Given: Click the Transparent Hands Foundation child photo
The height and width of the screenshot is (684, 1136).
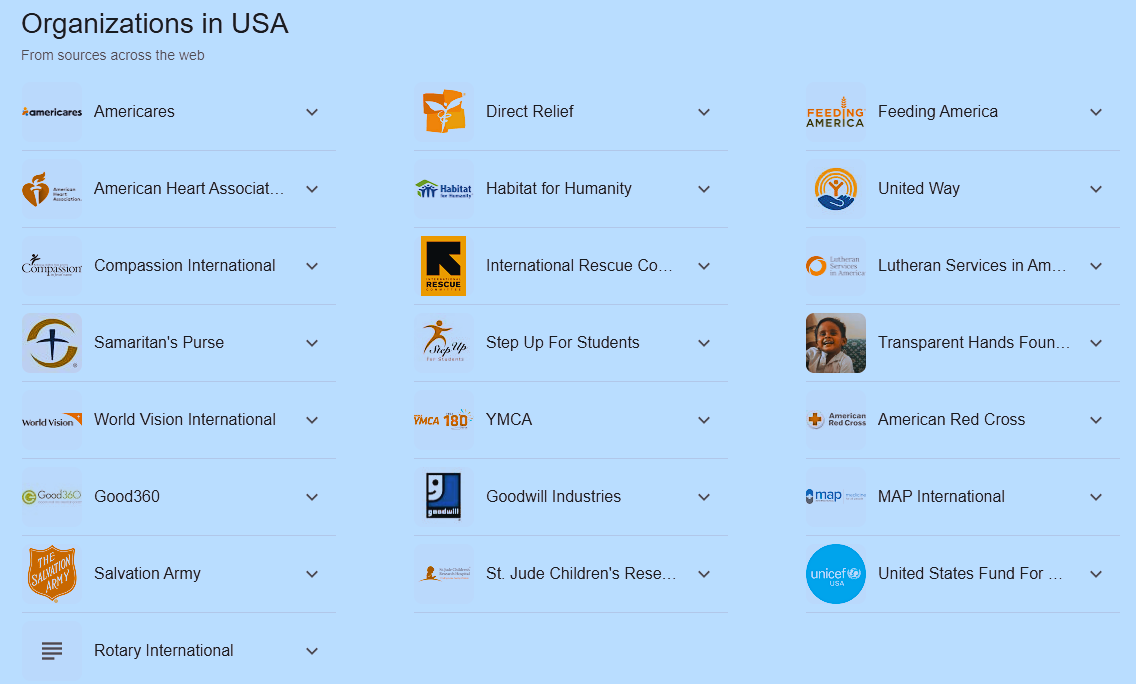Looking at the screenshot, I should pyautogui.click(x=836, y=343).
